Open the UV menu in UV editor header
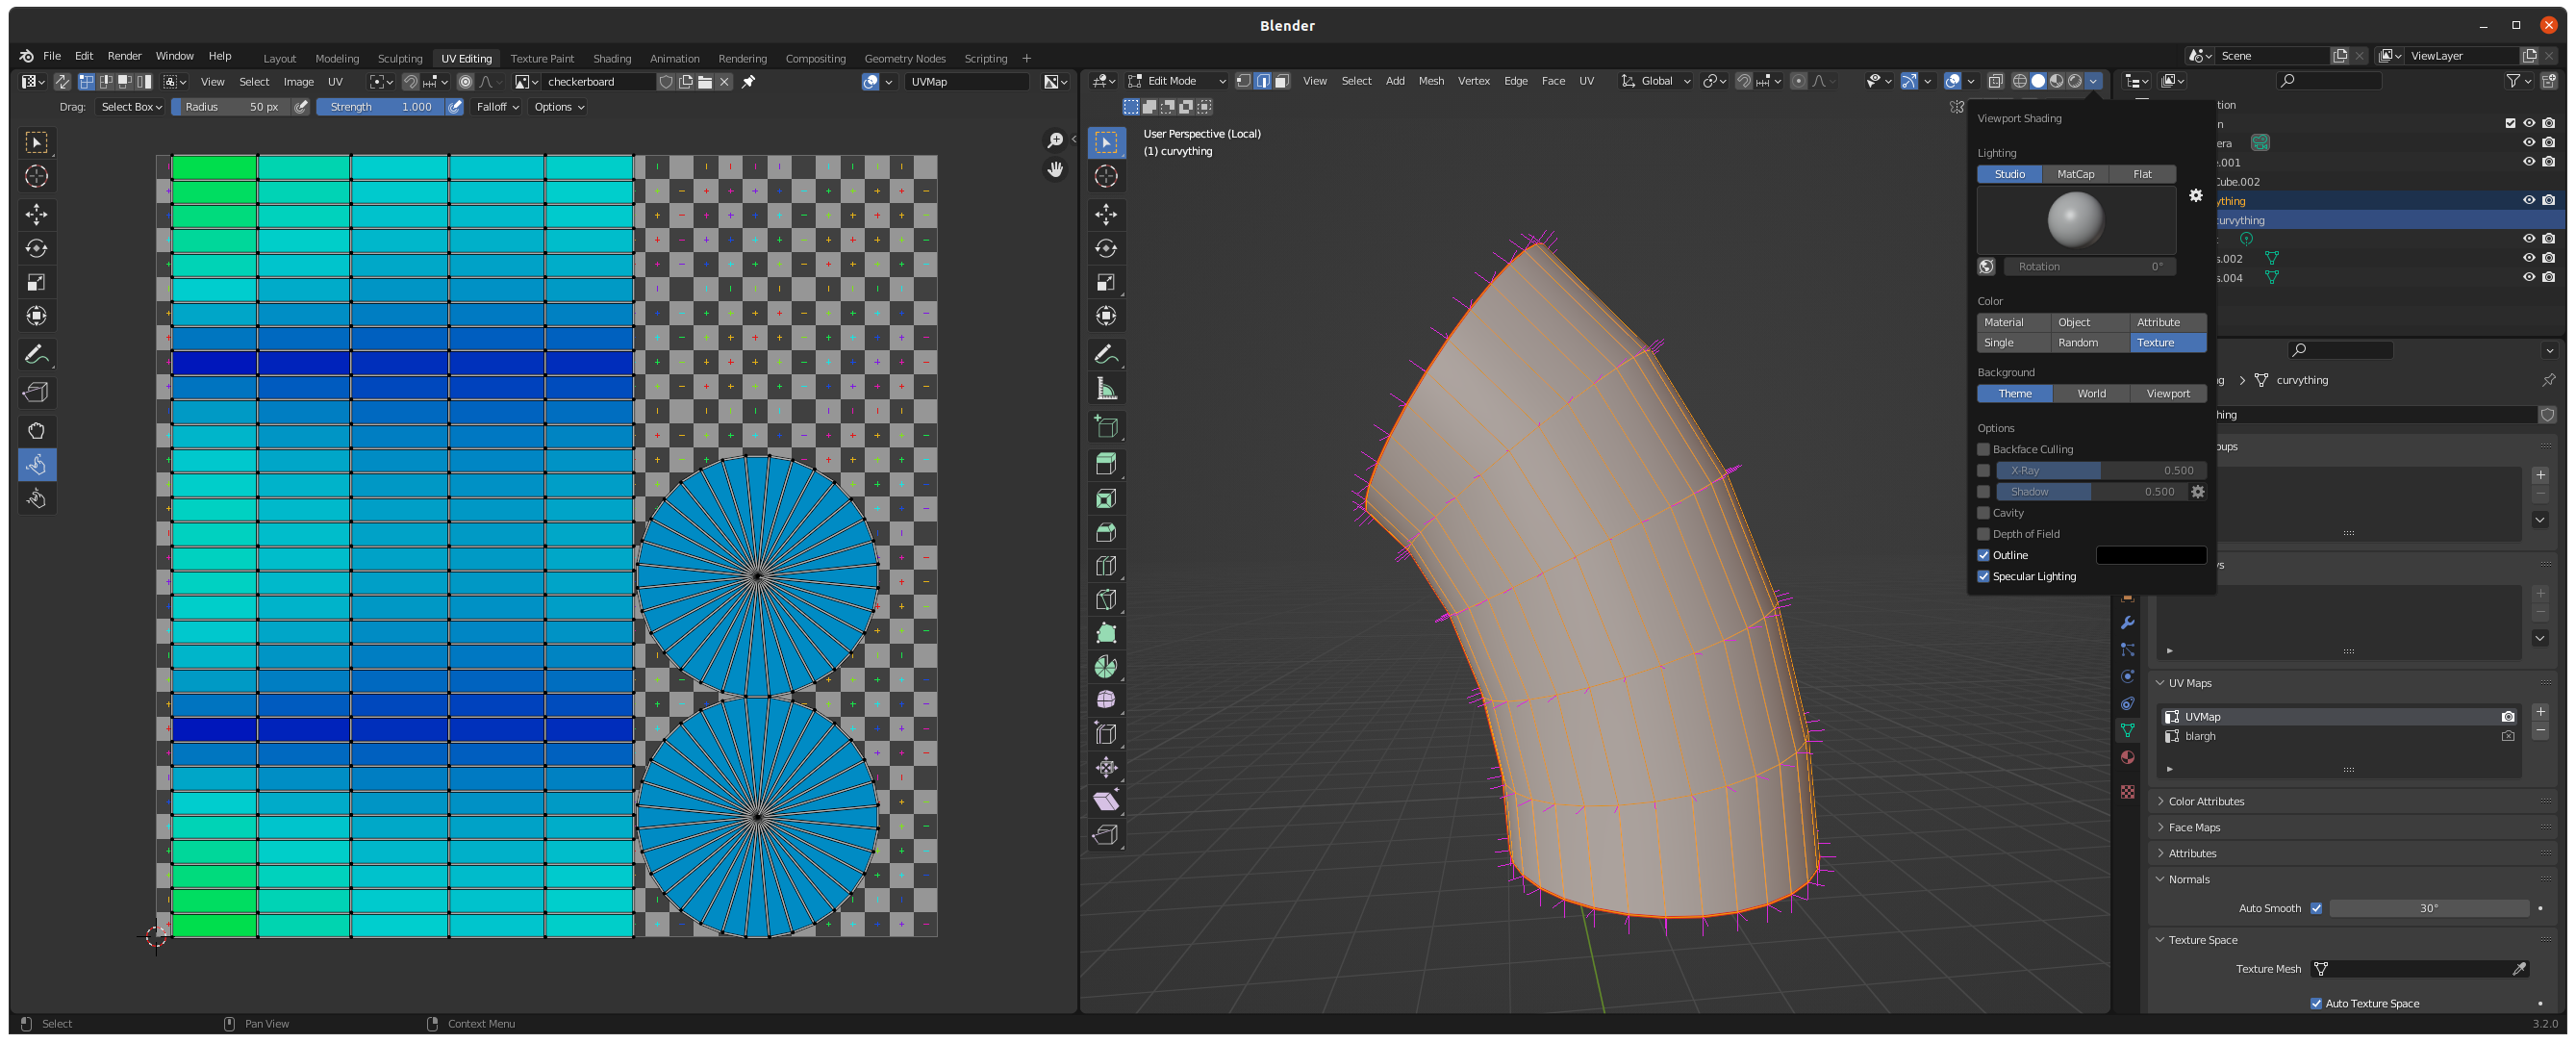Viewport: 2576px width, 1043px height. coord(335,82)
